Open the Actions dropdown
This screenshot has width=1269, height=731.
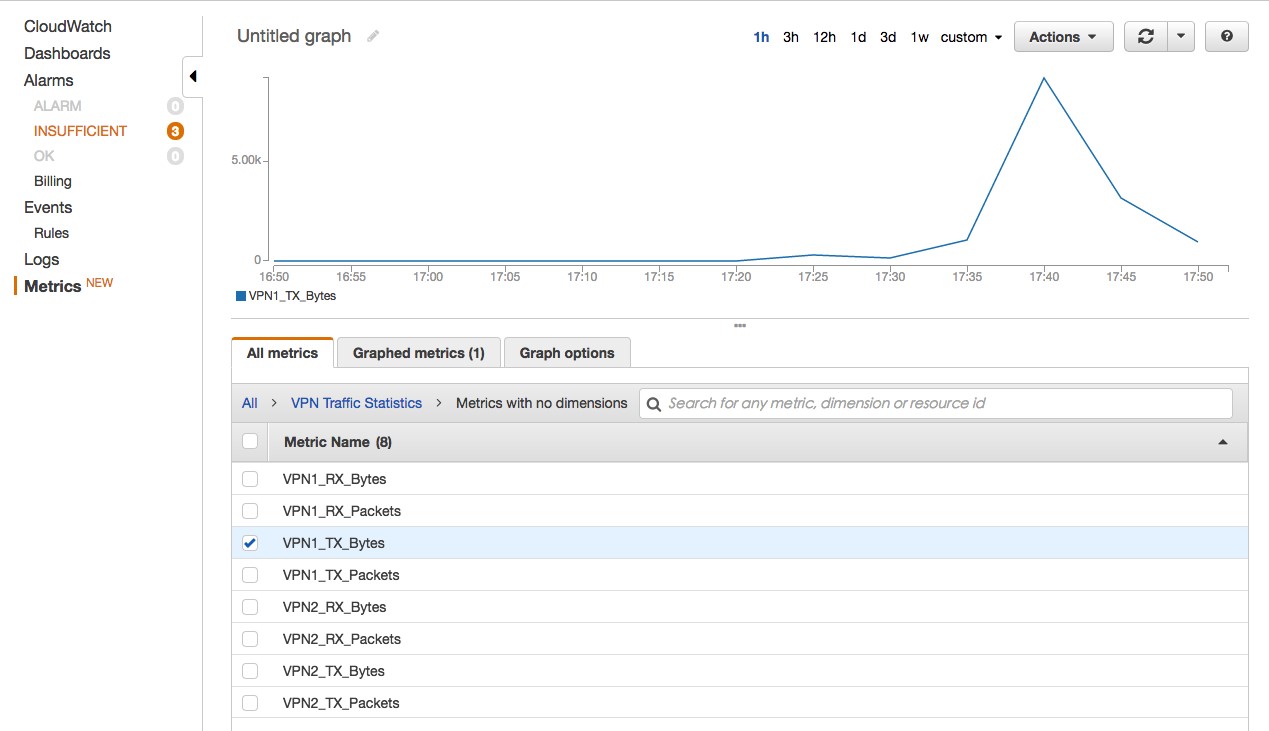(1063, 37)
